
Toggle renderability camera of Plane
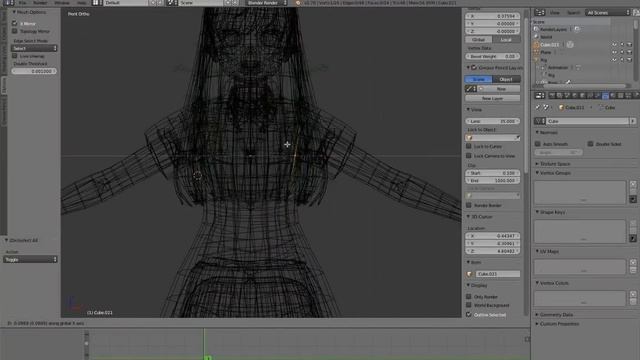[629, 52]
